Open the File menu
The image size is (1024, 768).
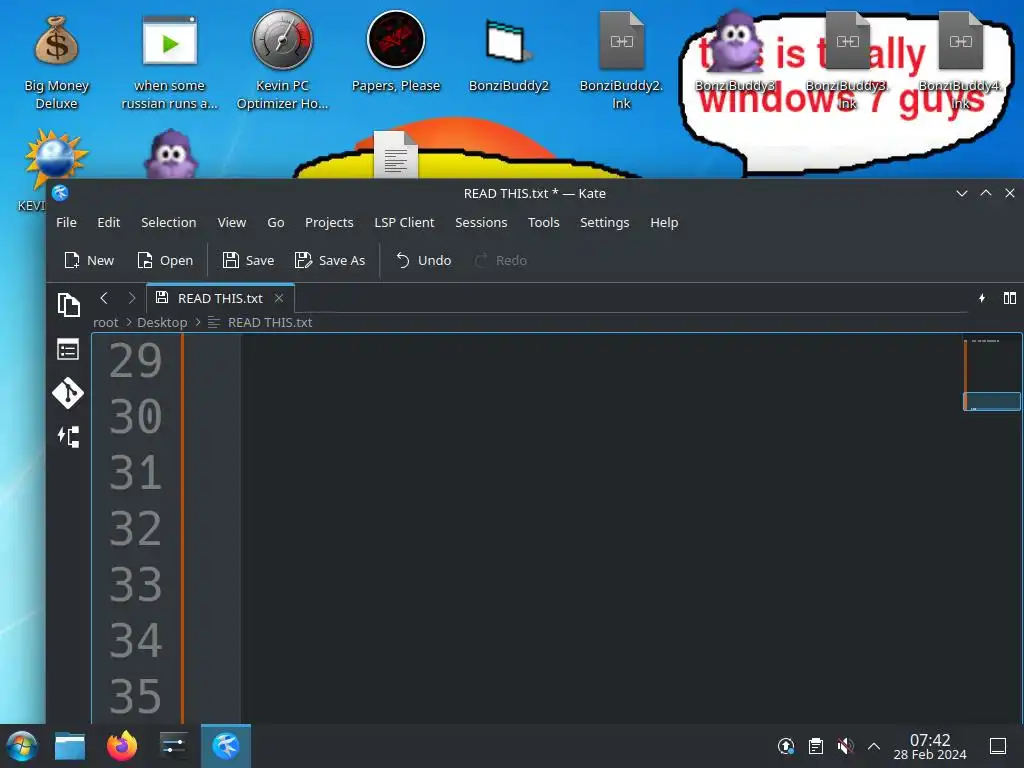click(67, 223)
